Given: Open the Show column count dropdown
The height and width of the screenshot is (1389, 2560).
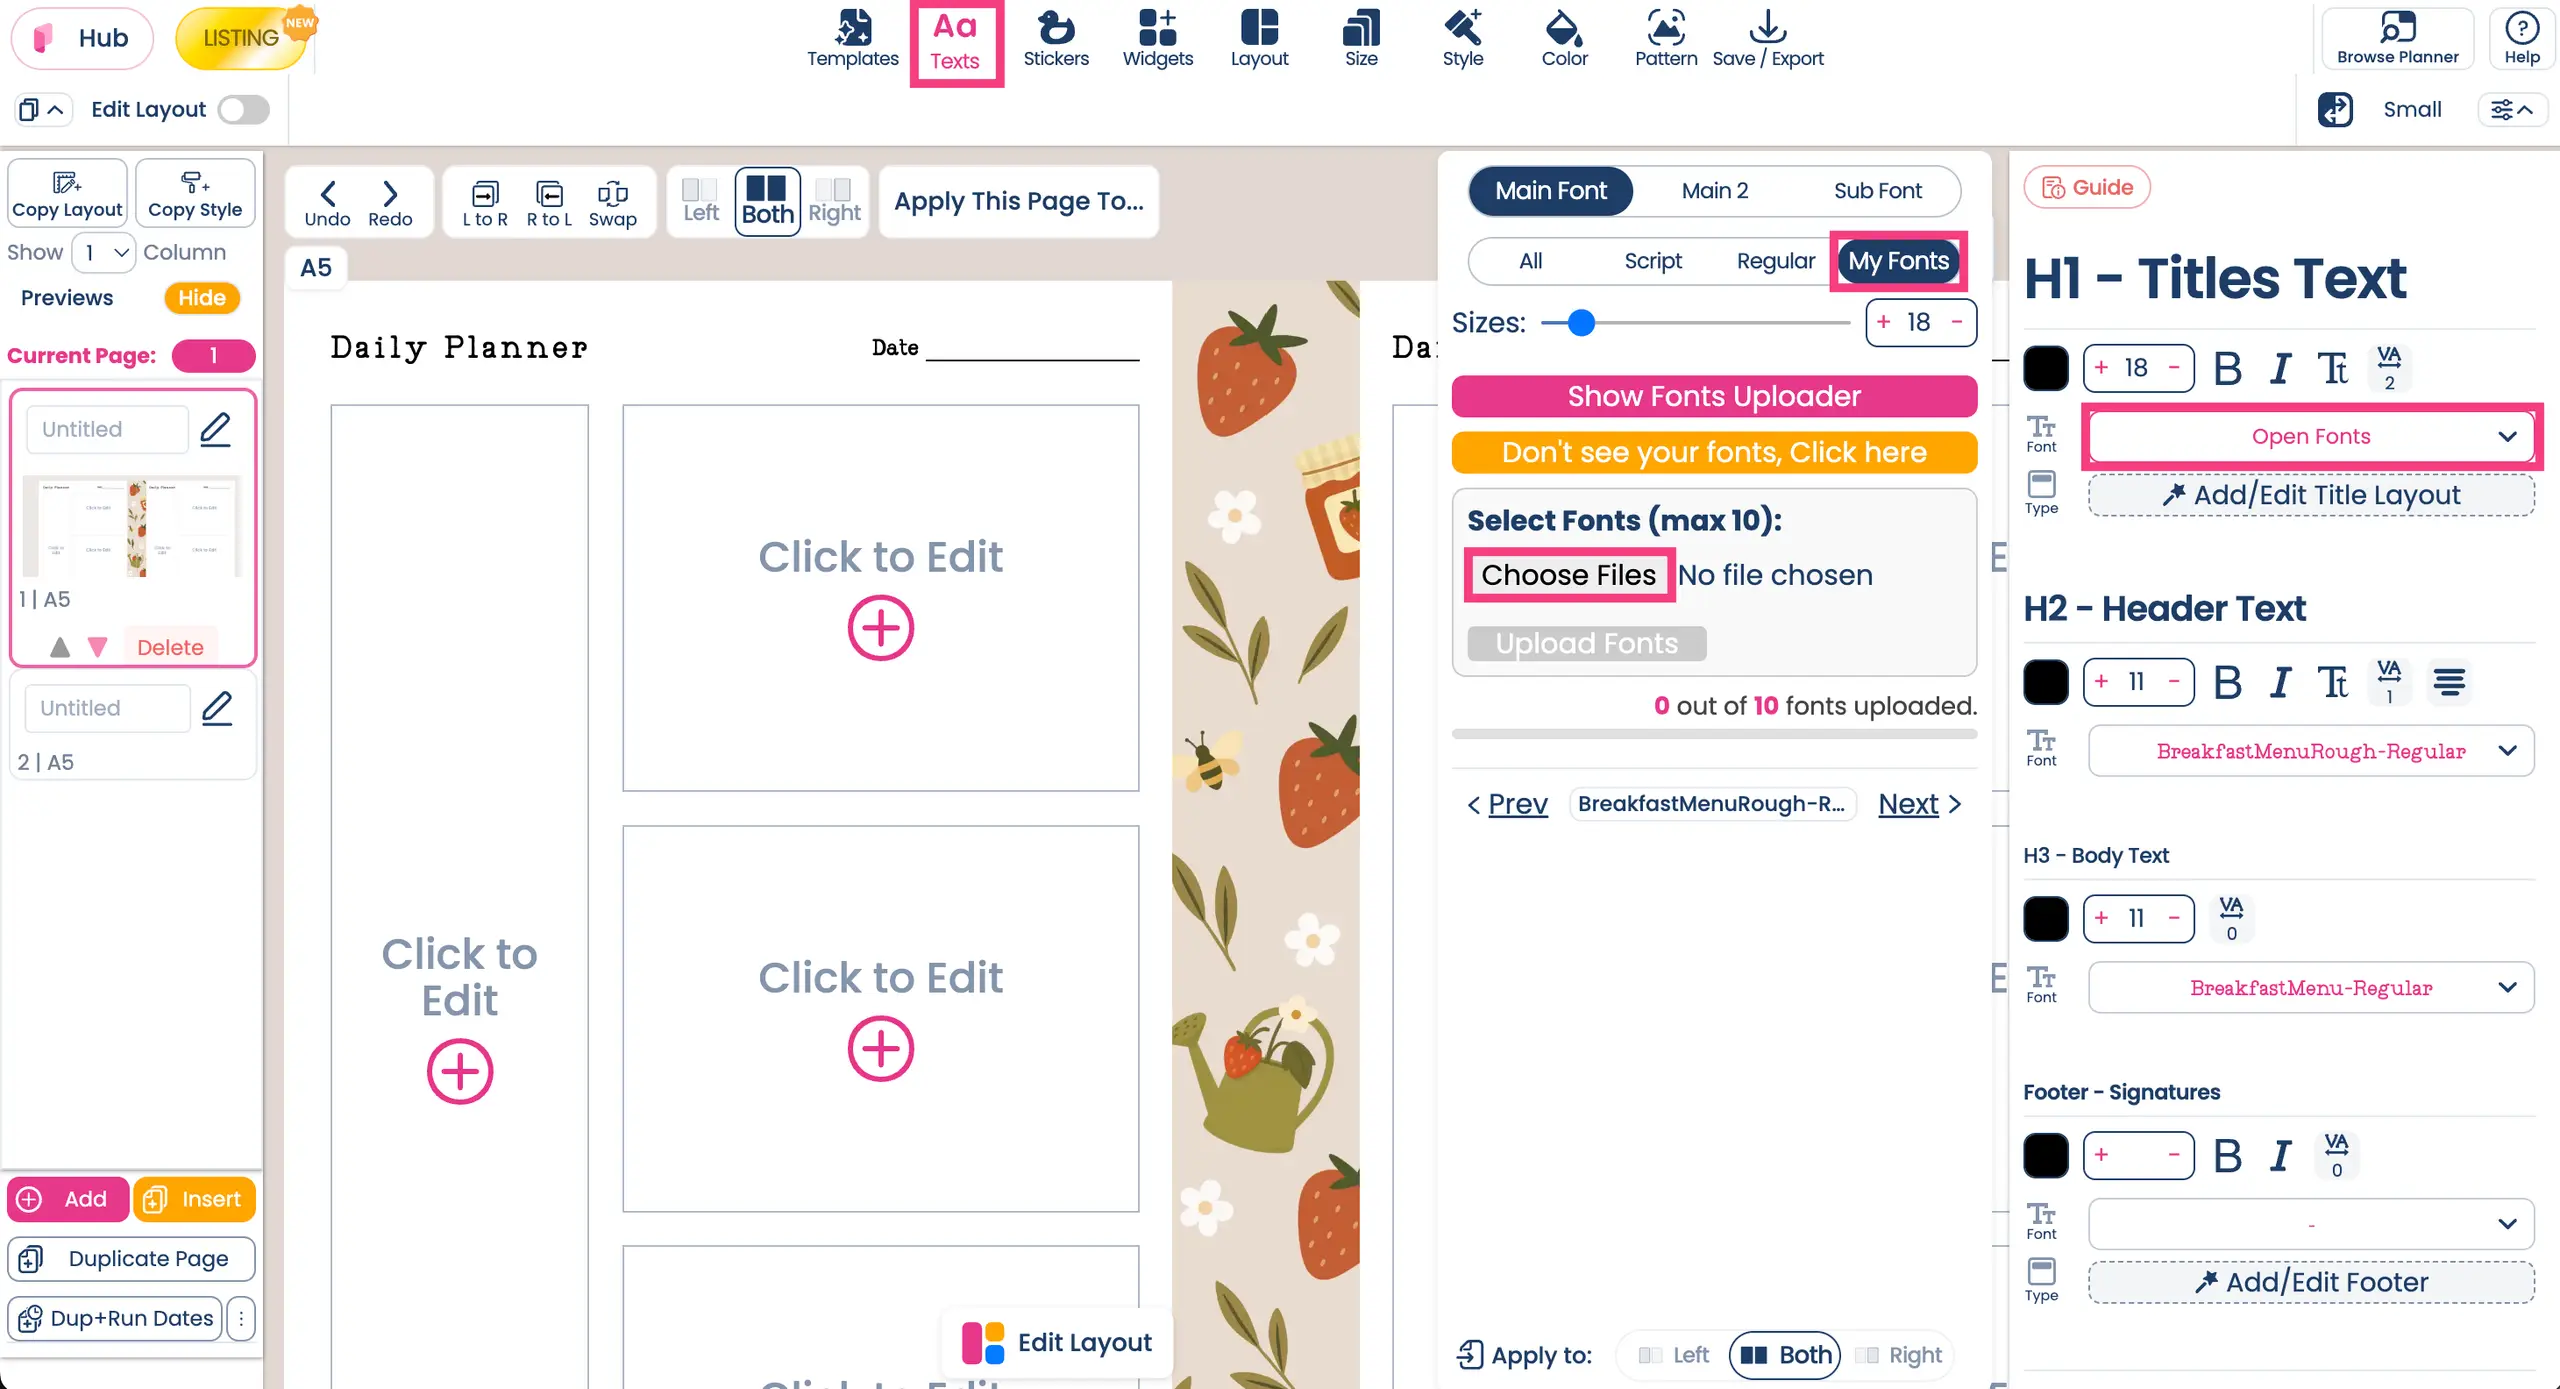Looking at the screenshot, I should pos(104,253).
